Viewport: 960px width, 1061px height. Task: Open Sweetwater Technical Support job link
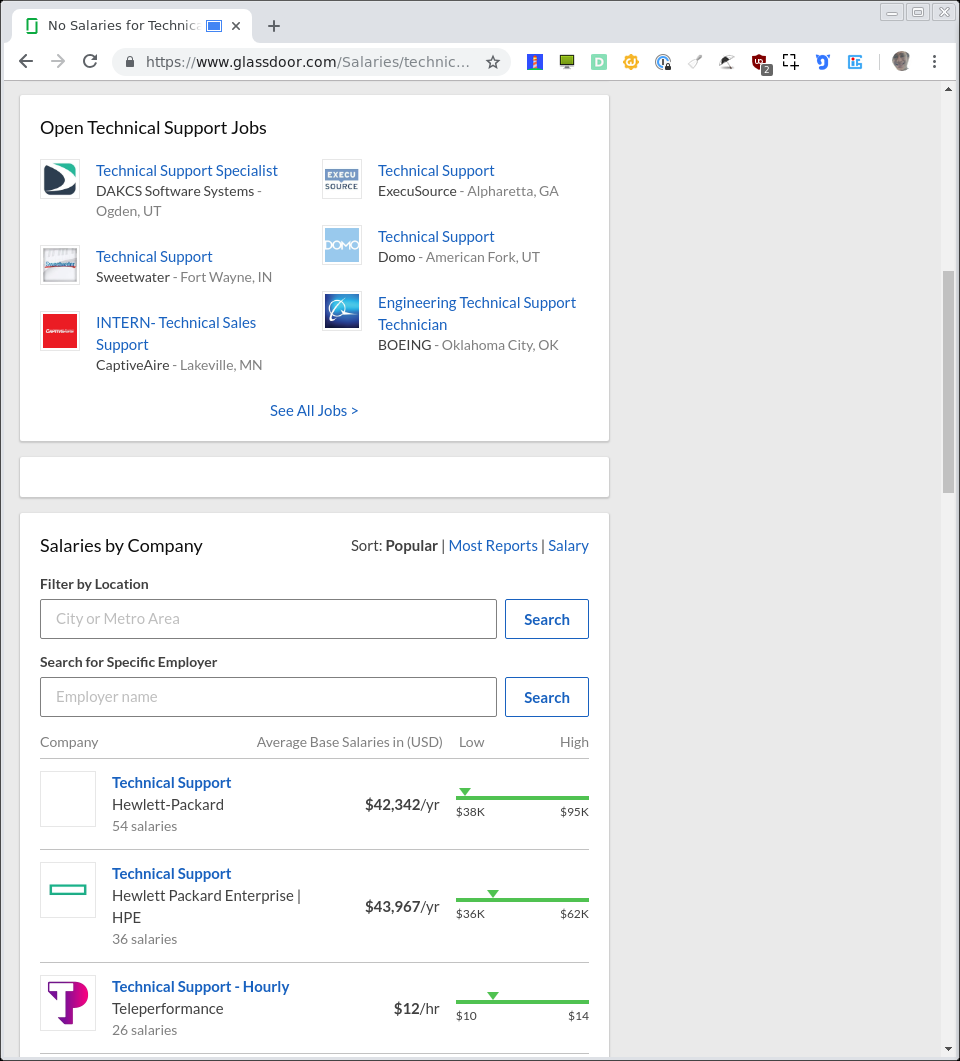point(154,256)
